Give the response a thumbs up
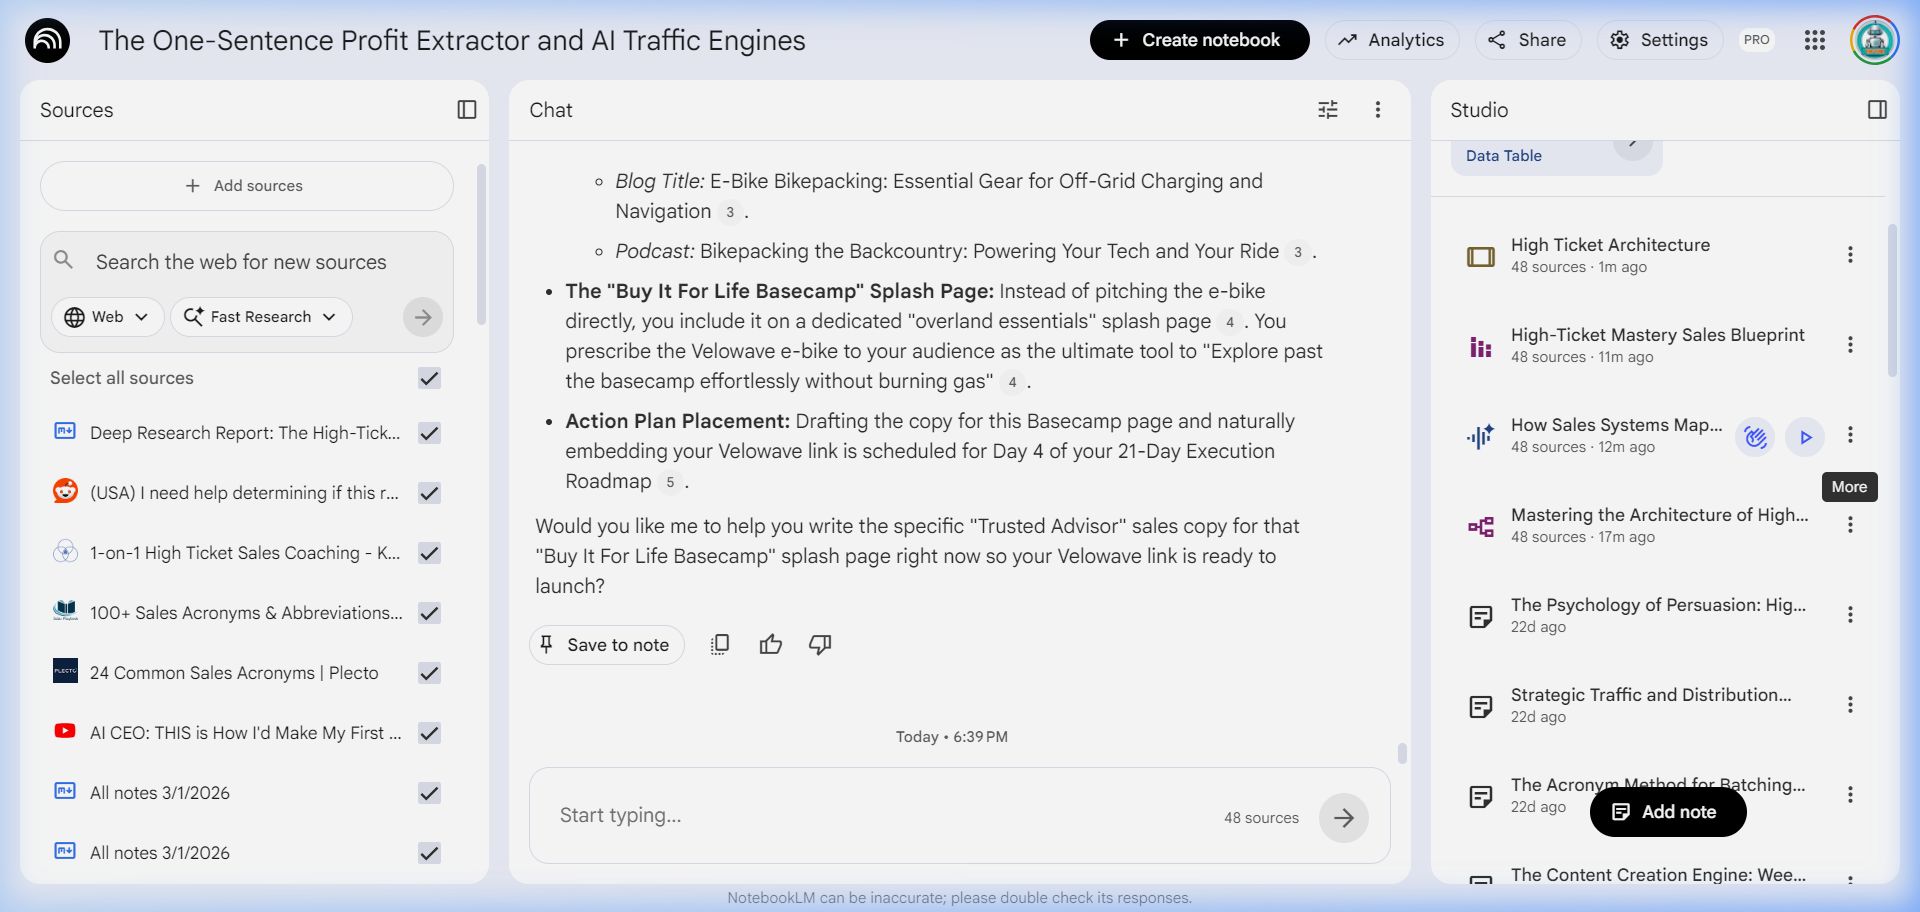Image resolution: width=1920 pixels, height=912 pixels. (x=770, y=645)
